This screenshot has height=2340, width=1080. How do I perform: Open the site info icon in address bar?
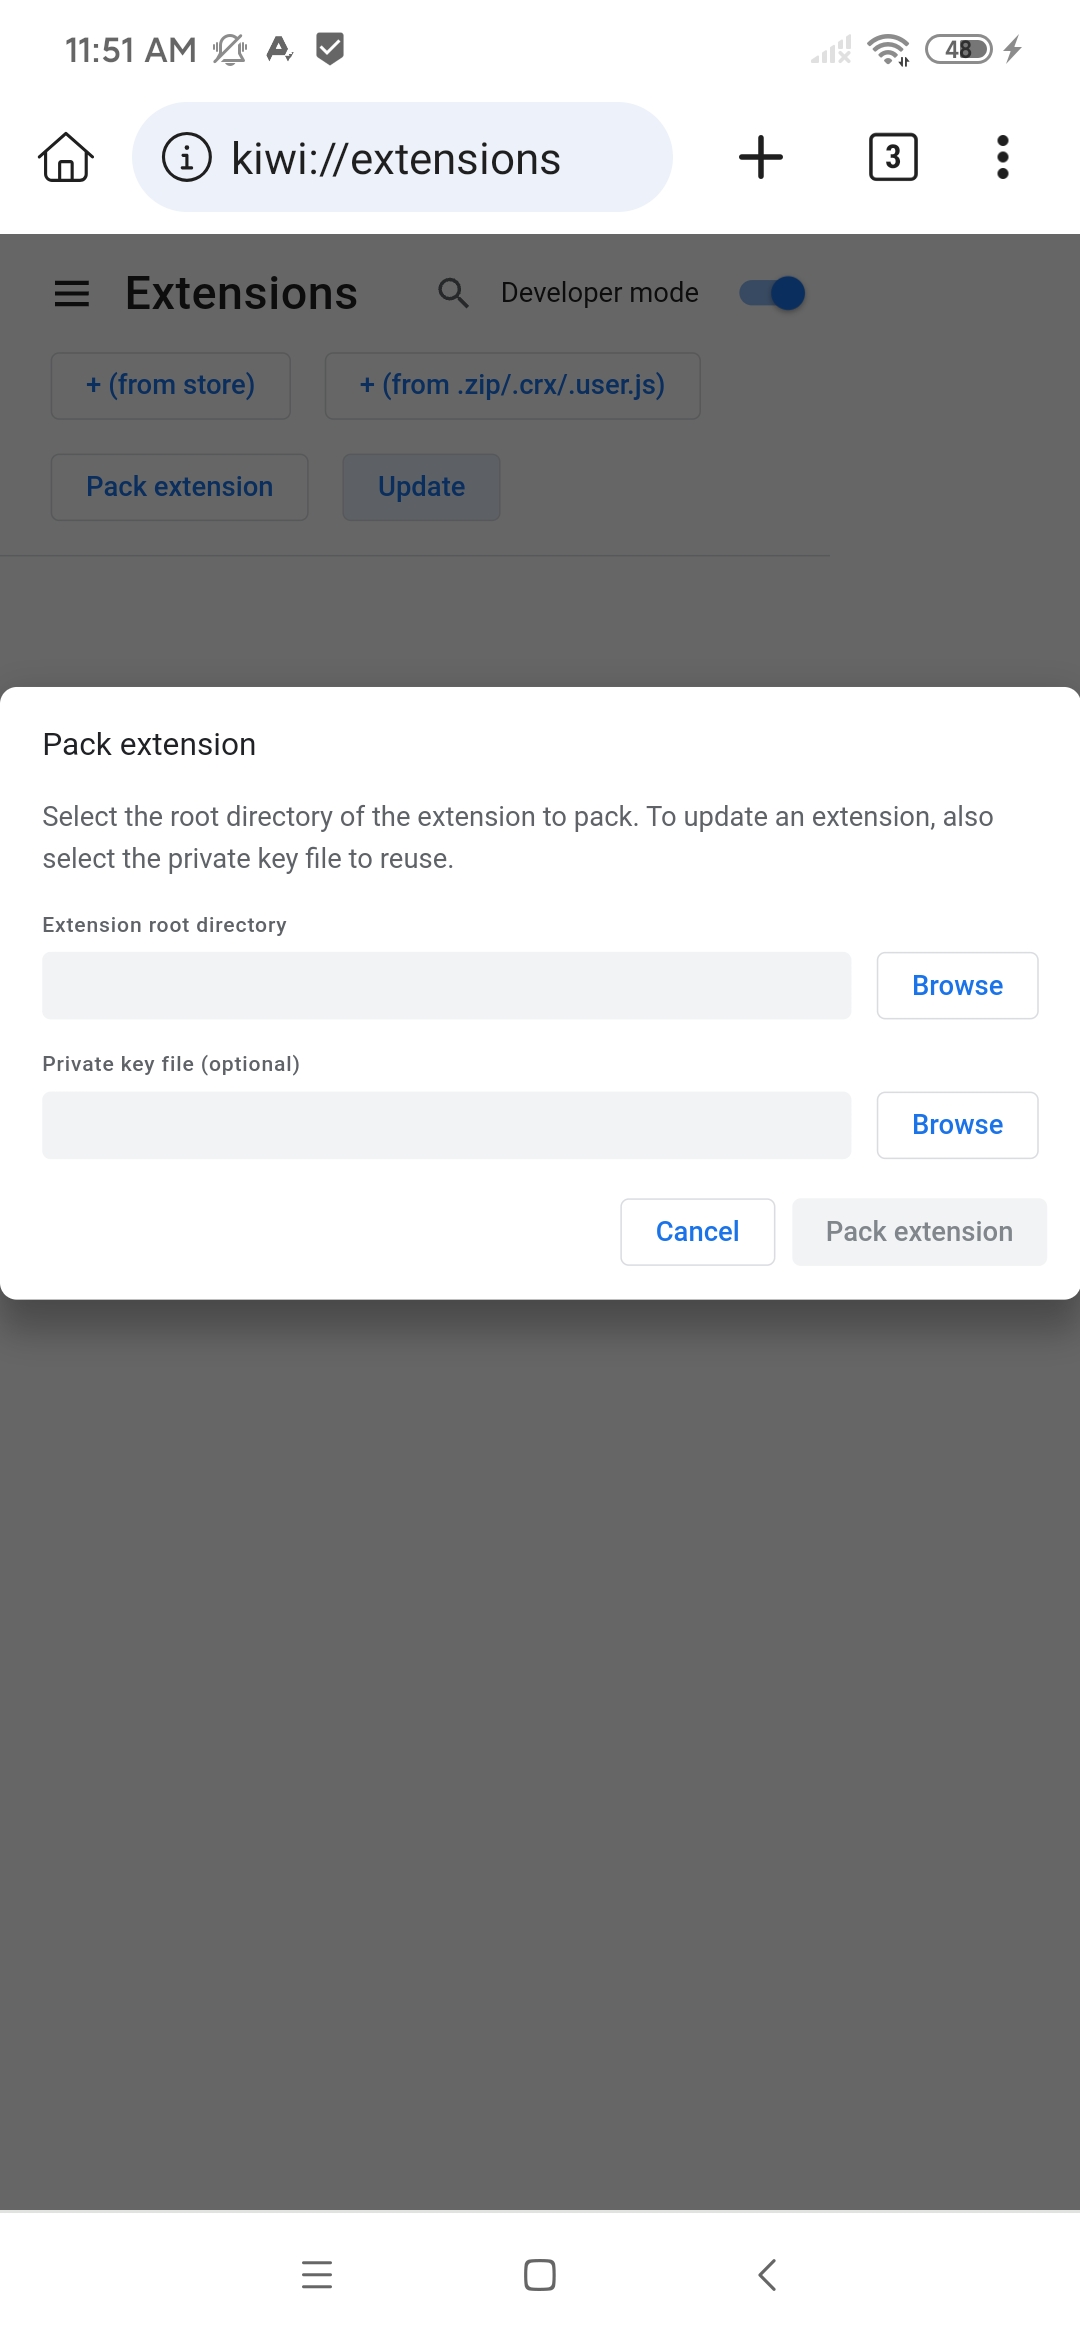click(x=187, y=157)
